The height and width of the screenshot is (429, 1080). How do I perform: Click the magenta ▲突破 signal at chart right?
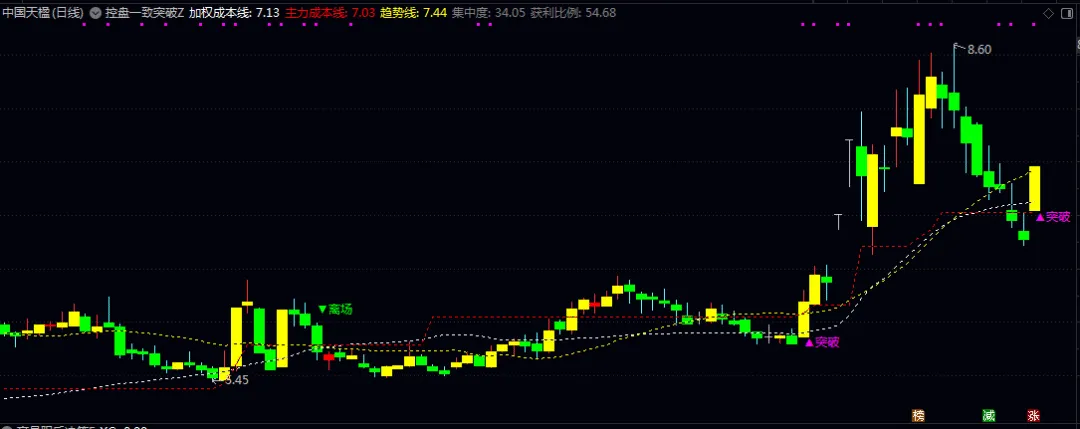coord(1053,218)
